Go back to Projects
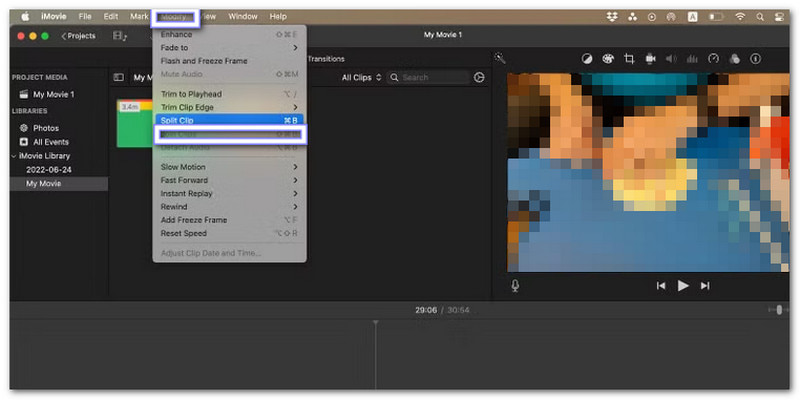Viewport: 800px width, 400px height. click(78, 36)
